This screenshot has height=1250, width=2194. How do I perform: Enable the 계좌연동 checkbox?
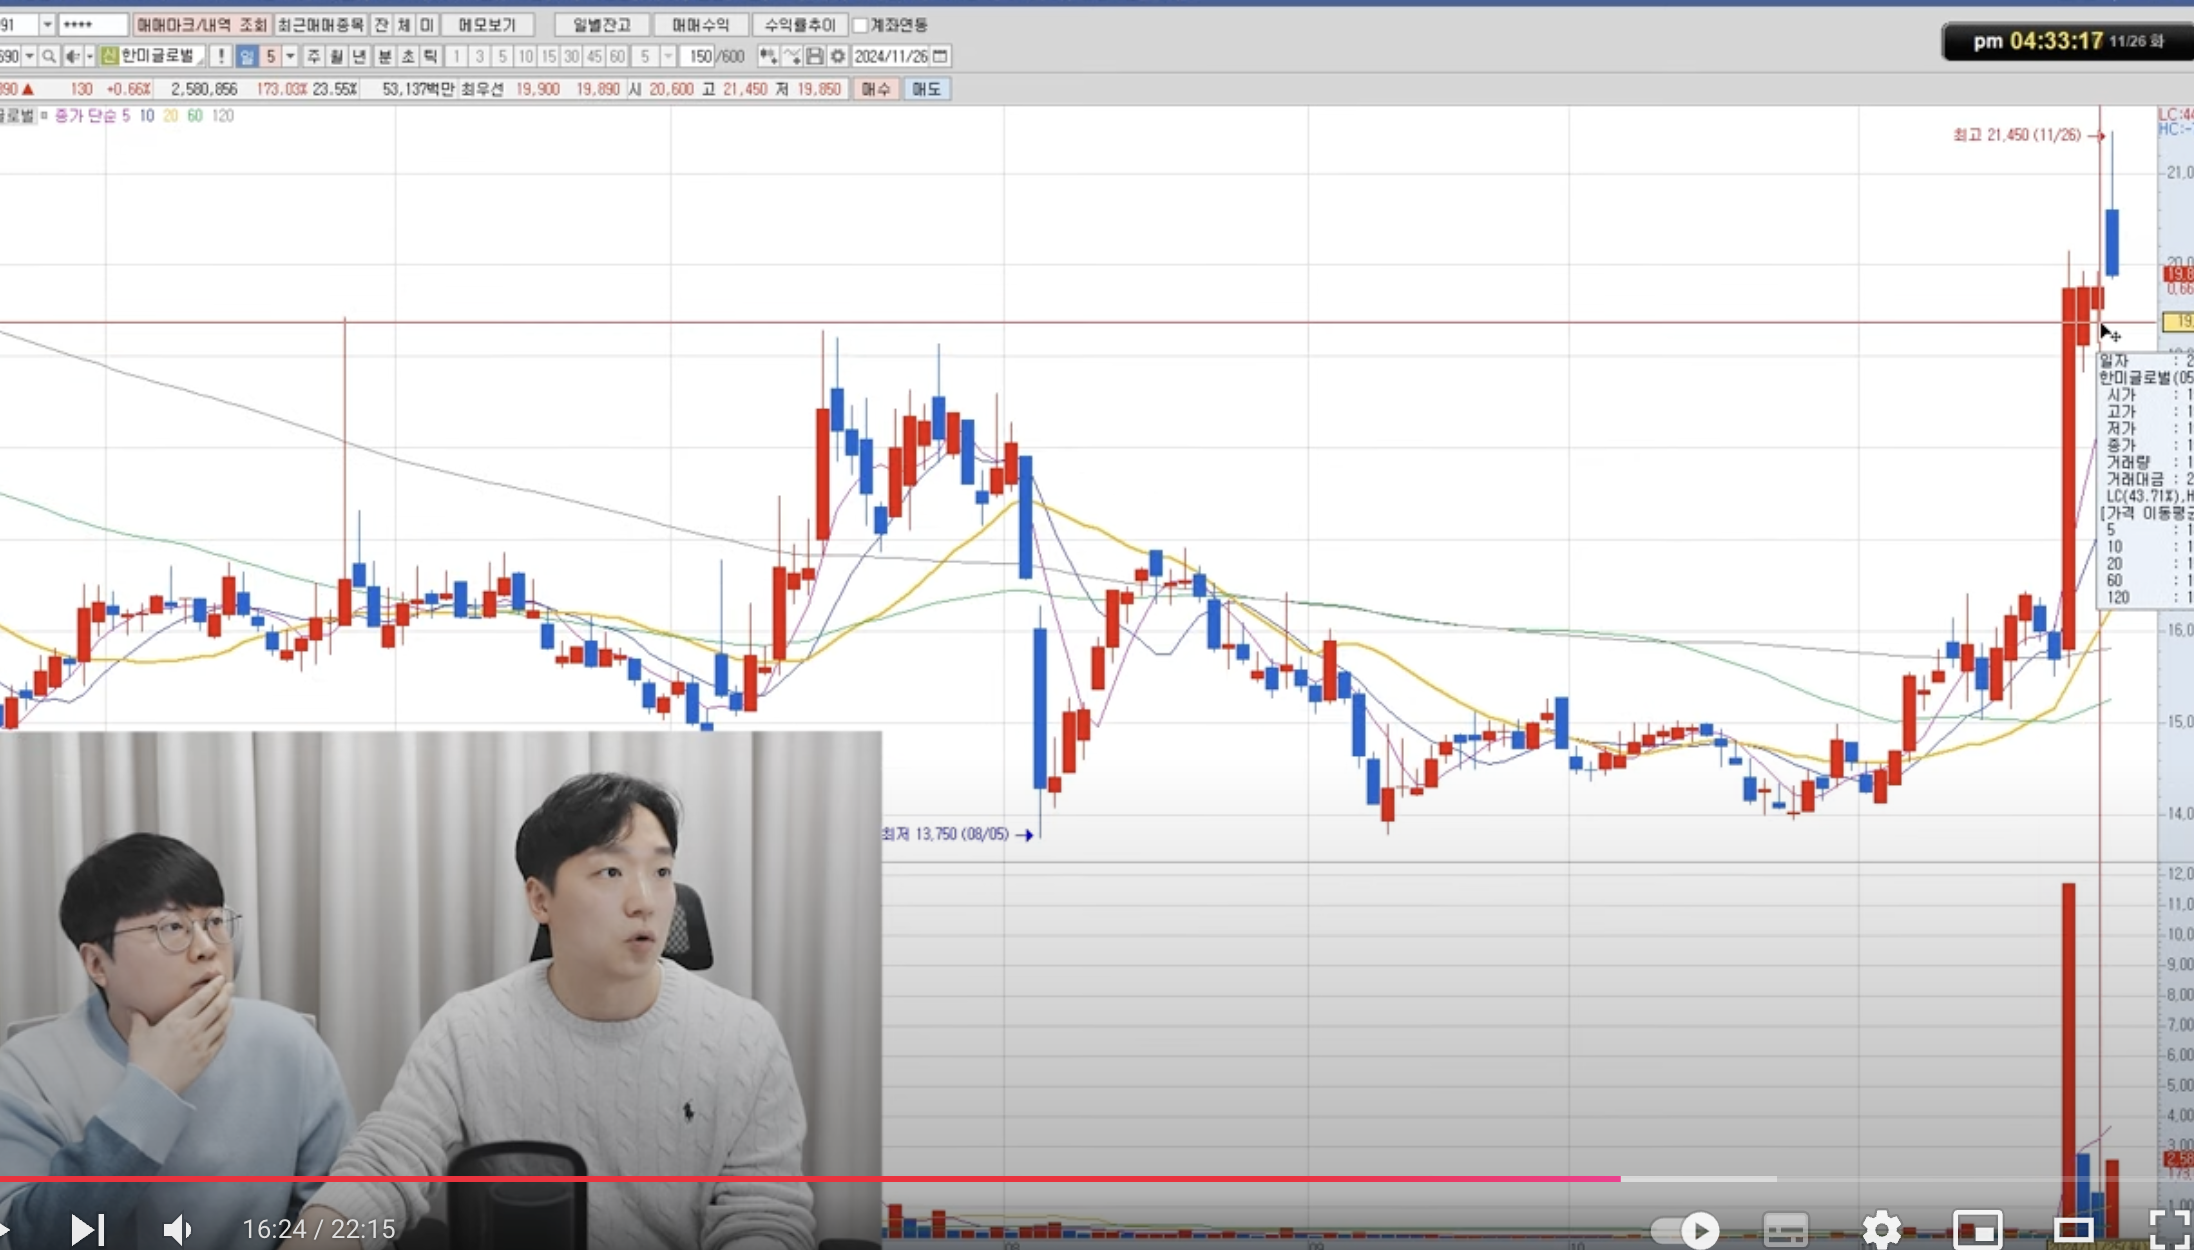pyautogui.click(x=860, y=25)
